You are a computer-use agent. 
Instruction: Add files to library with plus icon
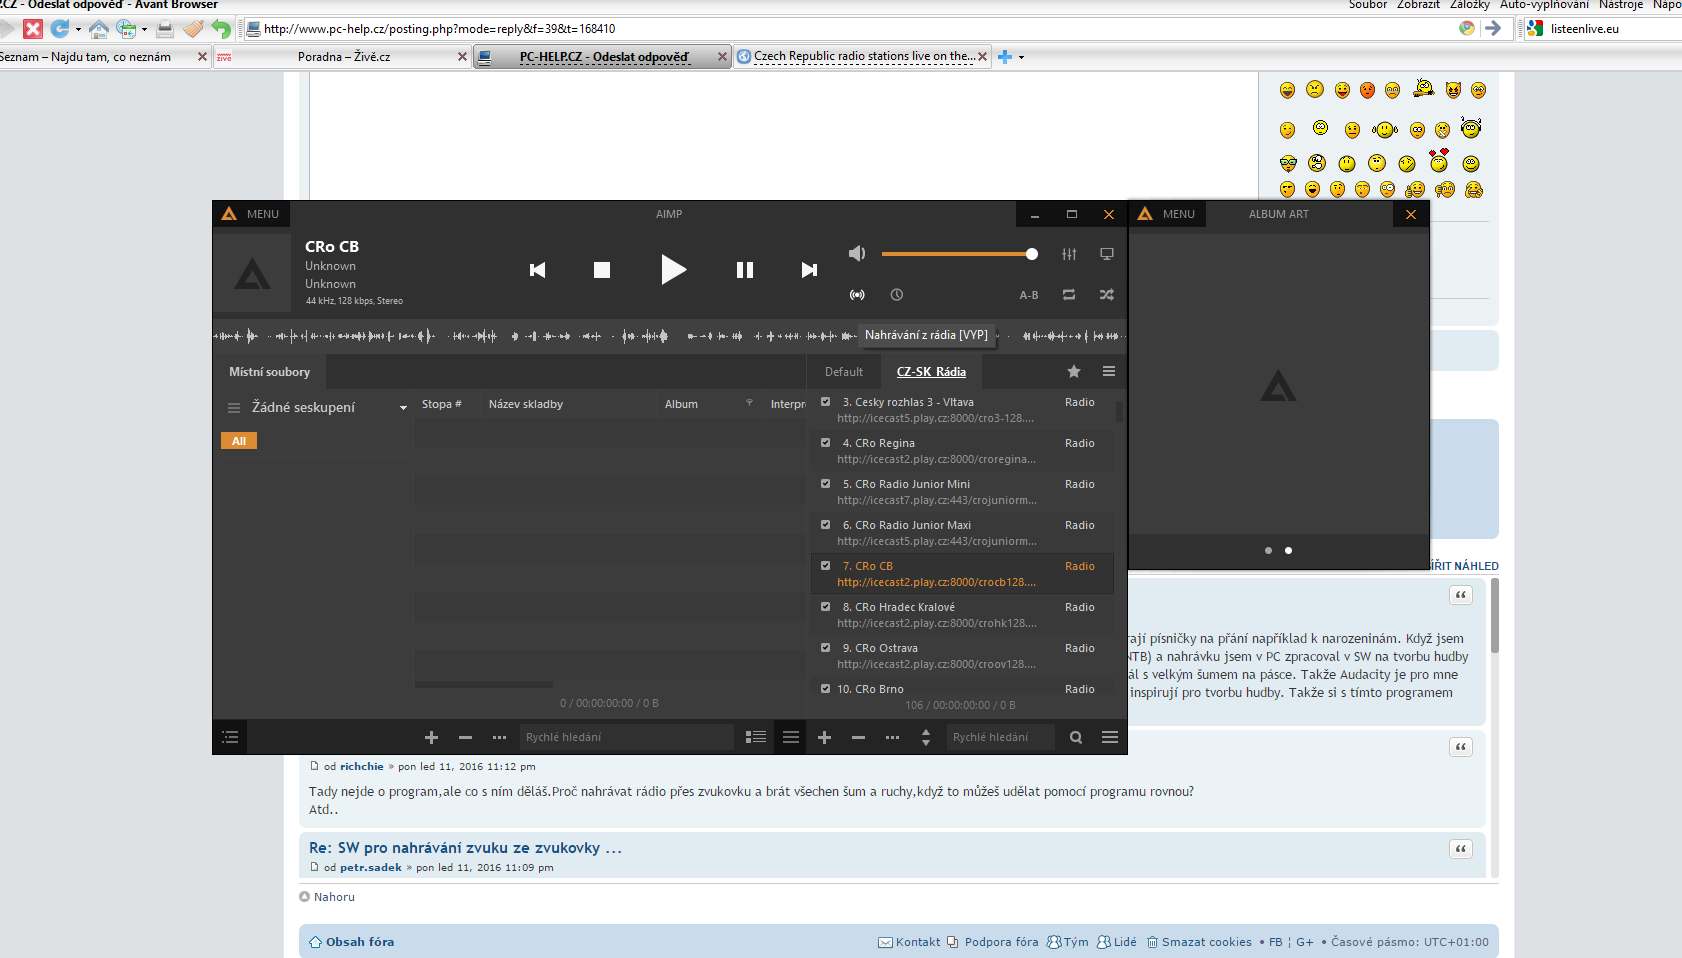pyautogui.click(x=432, y=737)
